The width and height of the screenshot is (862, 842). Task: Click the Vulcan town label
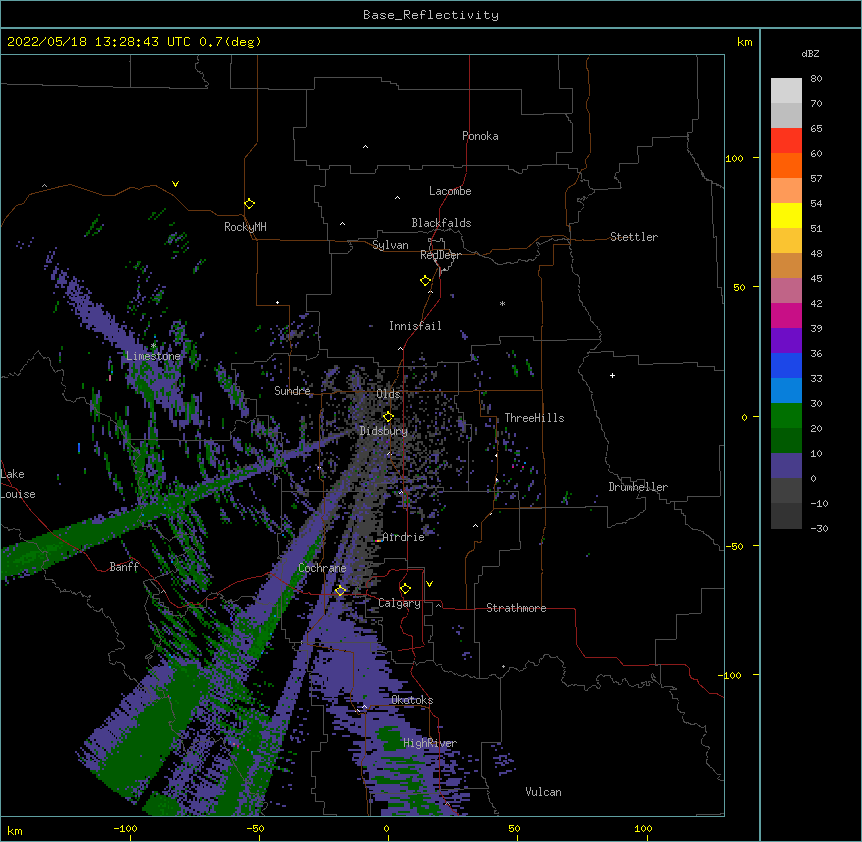point(543,792)
